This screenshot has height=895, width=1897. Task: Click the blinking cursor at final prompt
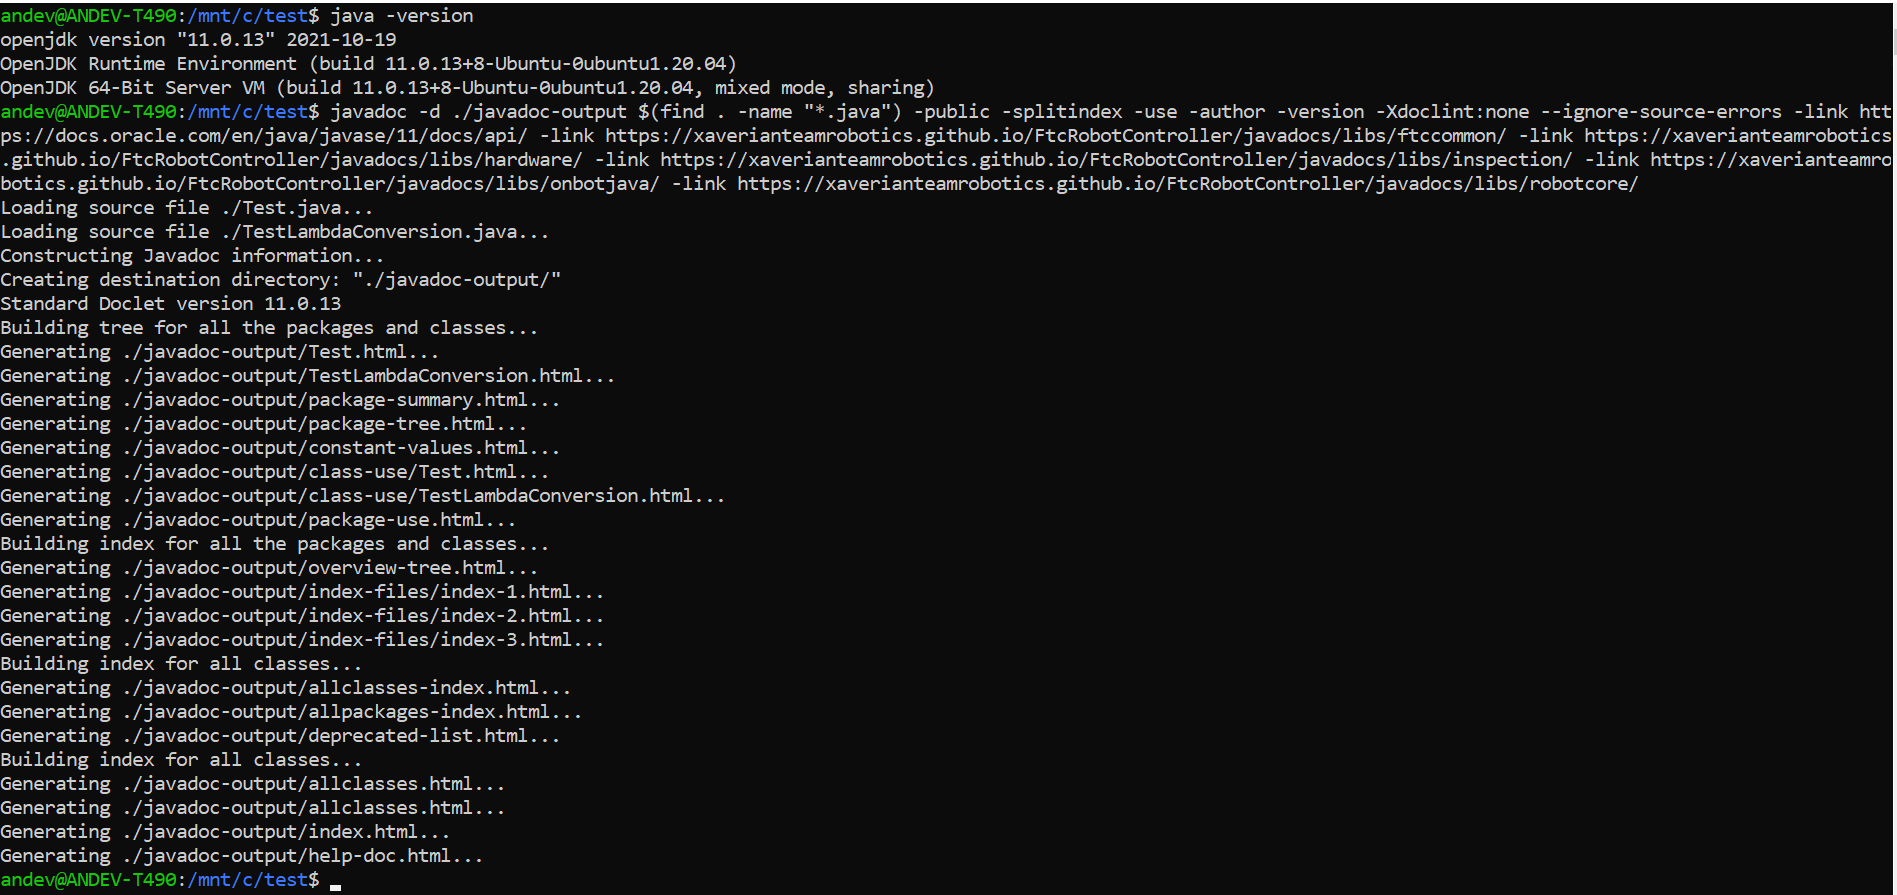tap(336, 884)
